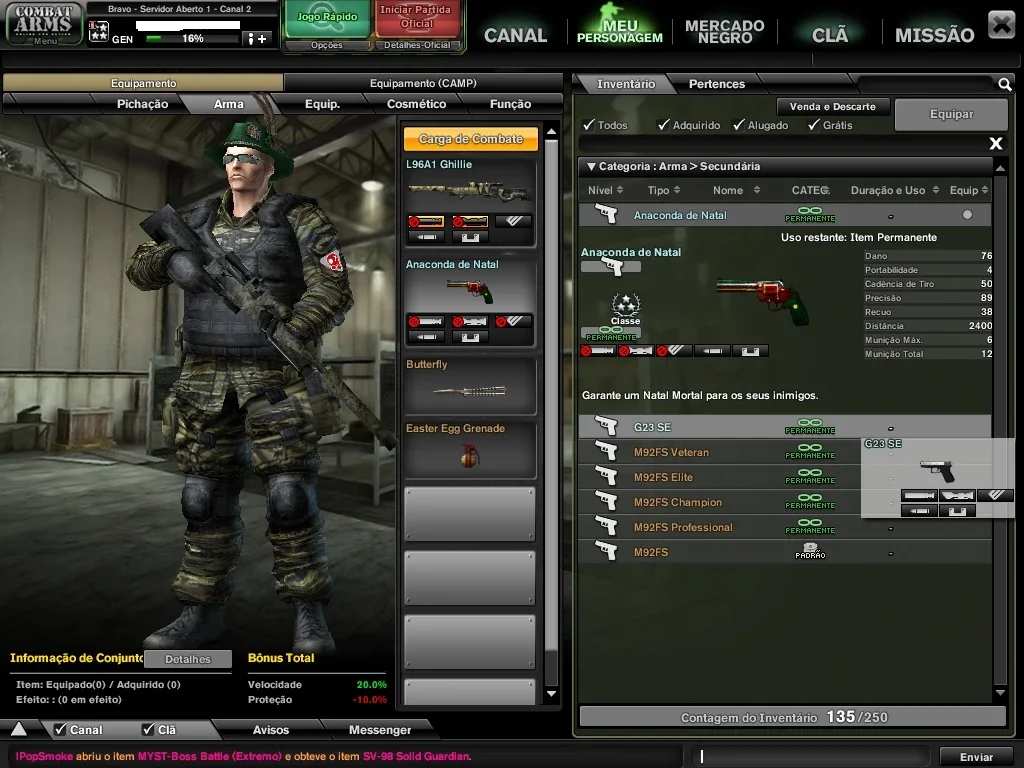This screenshot has width=1024, height=768.
Task: Click the Enviar chat button
Action: pos(976,757)
